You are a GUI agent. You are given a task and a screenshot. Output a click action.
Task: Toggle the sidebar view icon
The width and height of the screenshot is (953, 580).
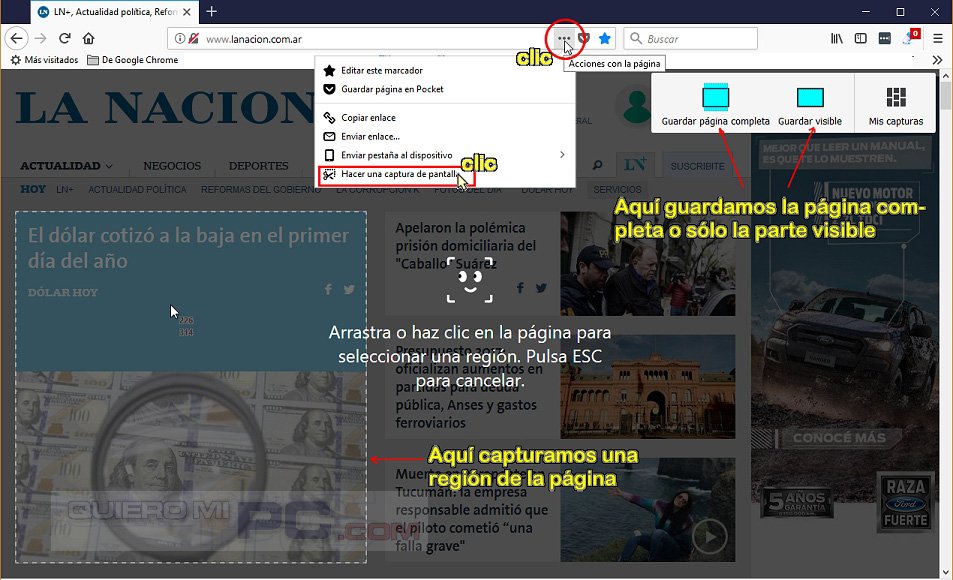pos(861,39)
